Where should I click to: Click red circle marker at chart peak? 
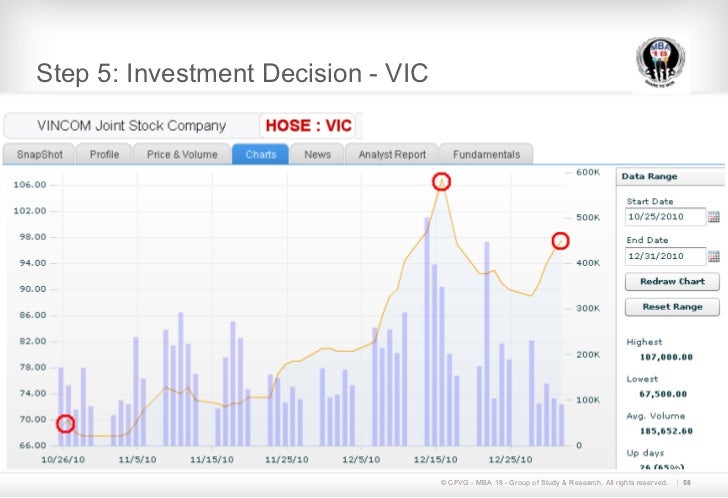(x=442, y=181)
